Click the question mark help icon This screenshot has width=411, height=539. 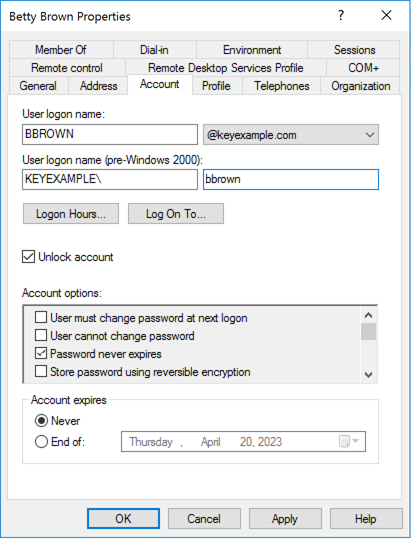341,15
